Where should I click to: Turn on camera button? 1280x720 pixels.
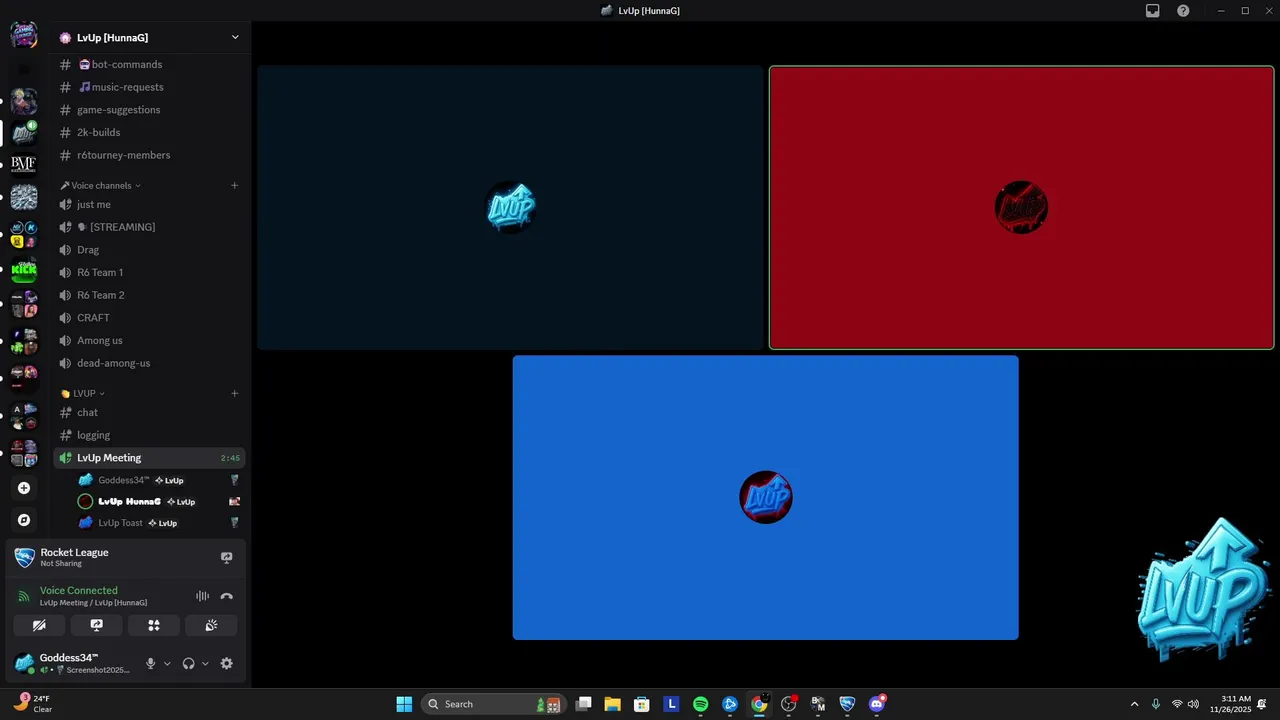coord(39,625)
